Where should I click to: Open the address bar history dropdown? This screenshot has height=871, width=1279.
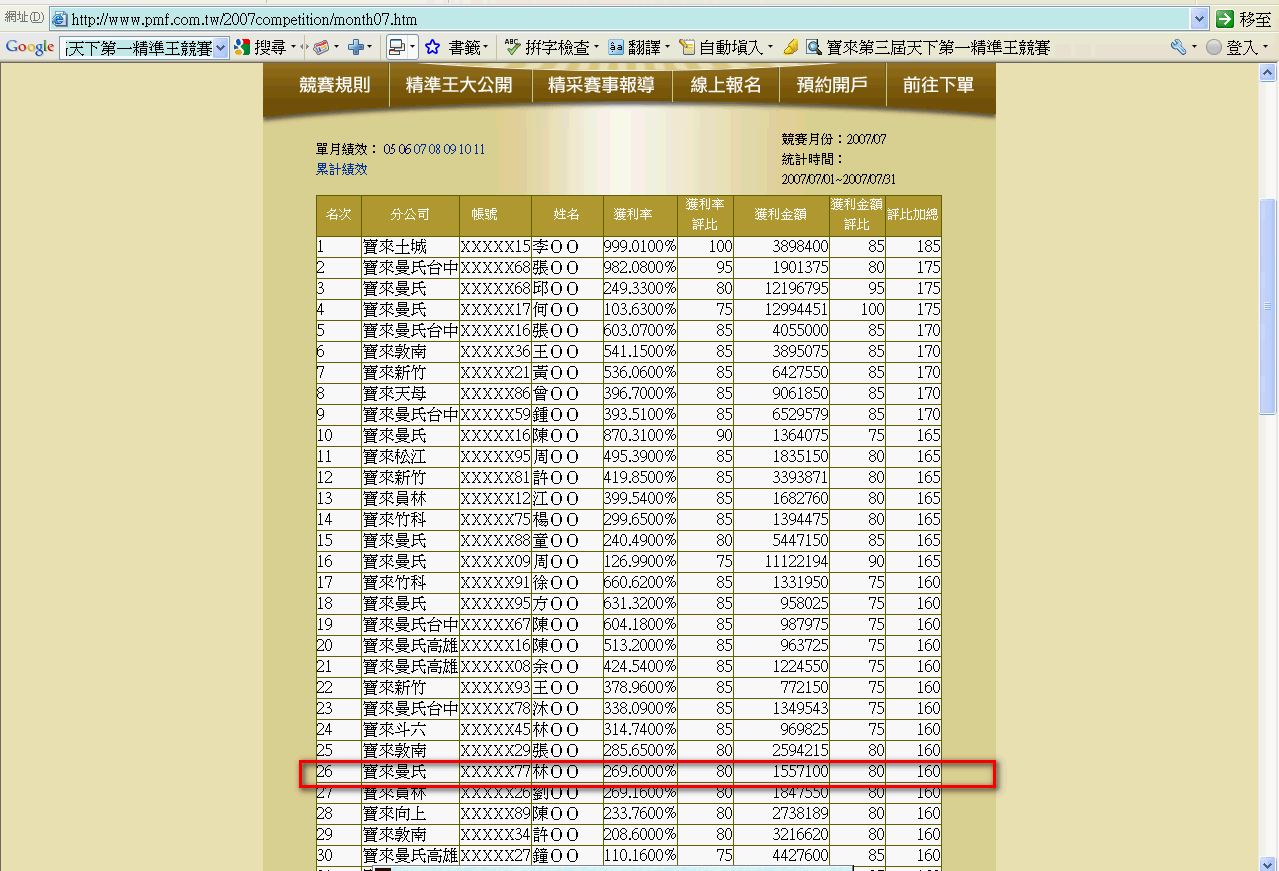1200,19
